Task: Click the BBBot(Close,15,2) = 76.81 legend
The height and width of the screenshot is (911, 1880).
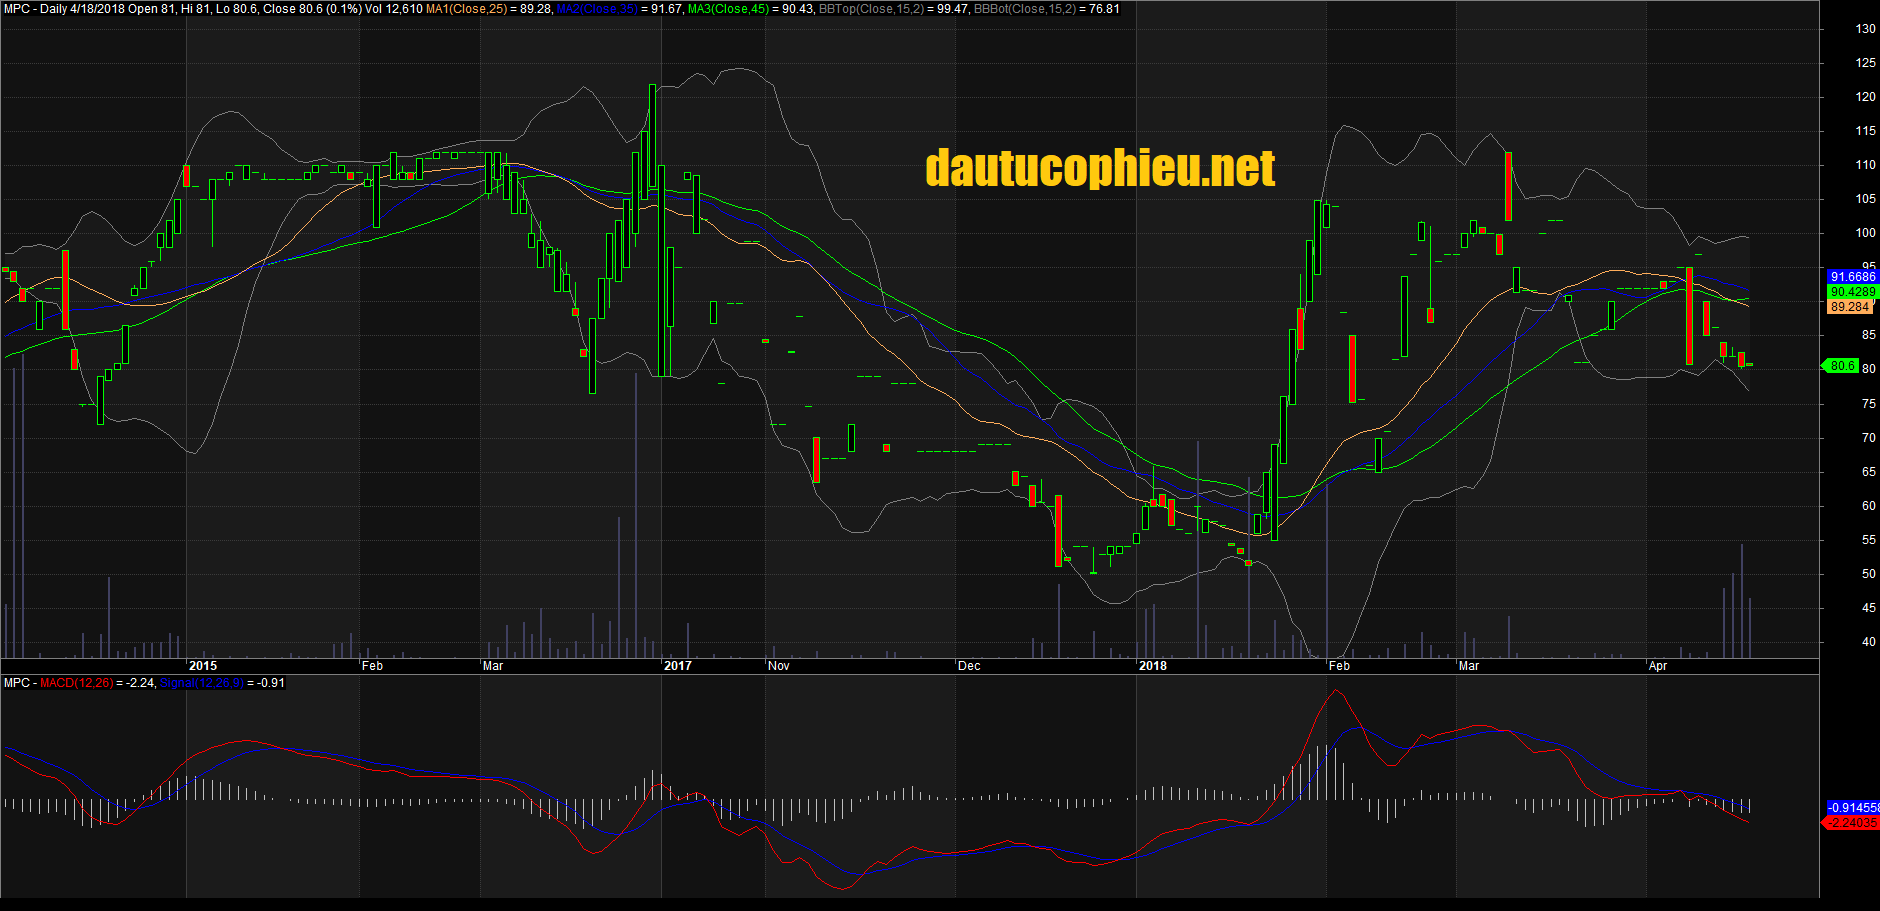Action: (1047, 9)
